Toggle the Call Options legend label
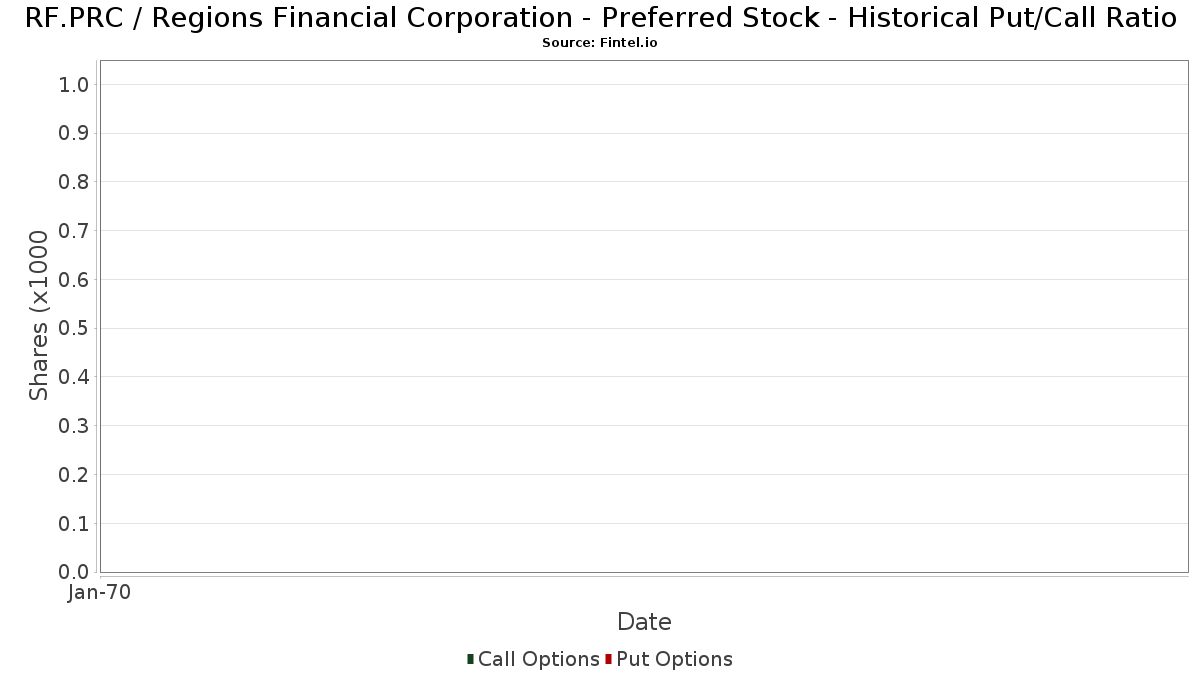The width and height of the screenshot is (1200, 675). point(538,659)
